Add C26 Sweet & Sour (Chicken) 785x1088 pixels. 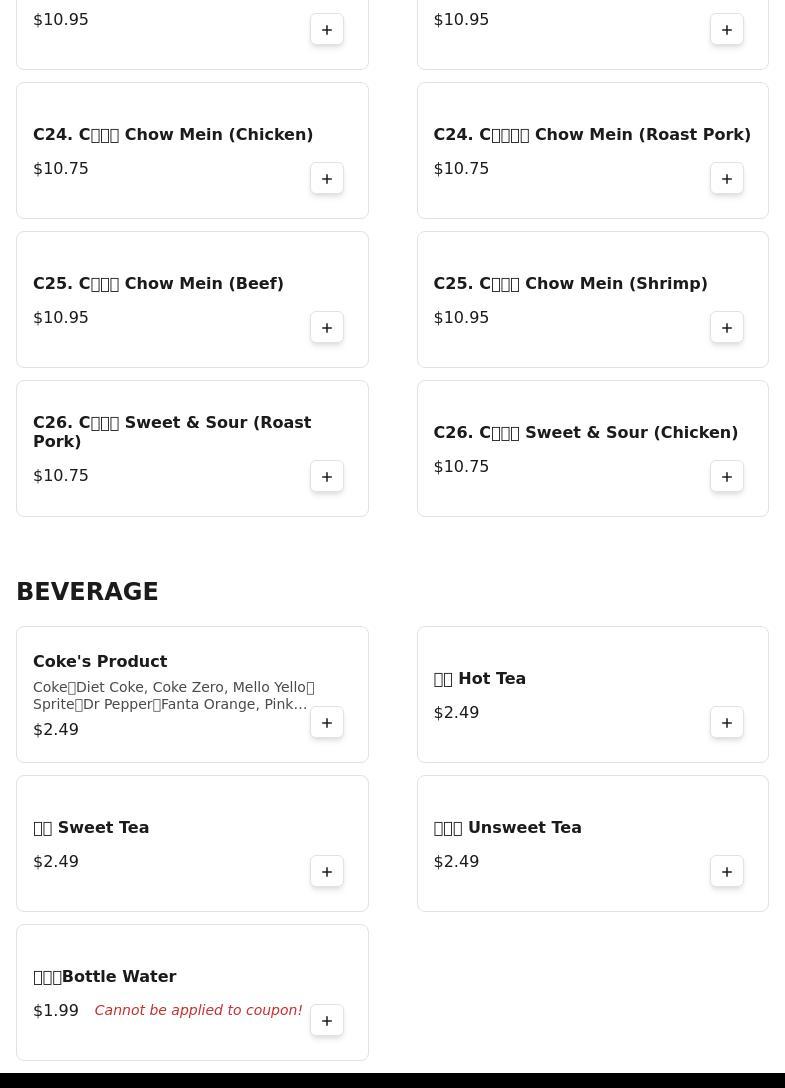point(727,477)
